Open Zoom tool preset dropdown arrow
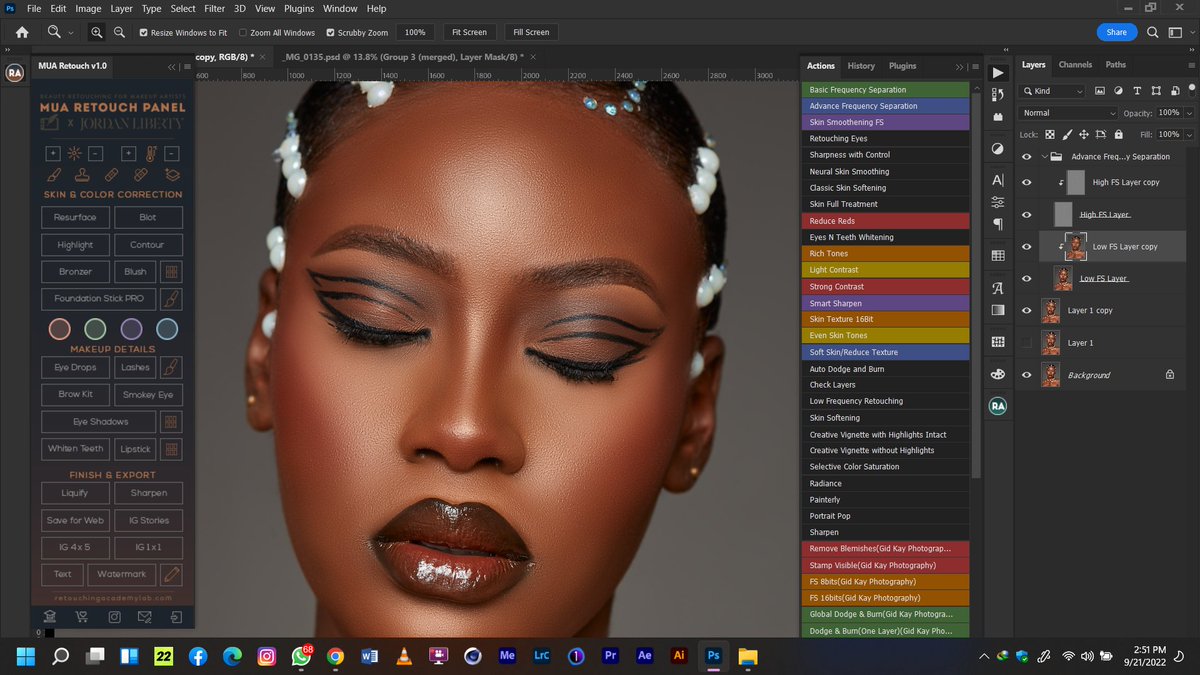The height and width of the screenshot is (675, 1200). (70, 32)
